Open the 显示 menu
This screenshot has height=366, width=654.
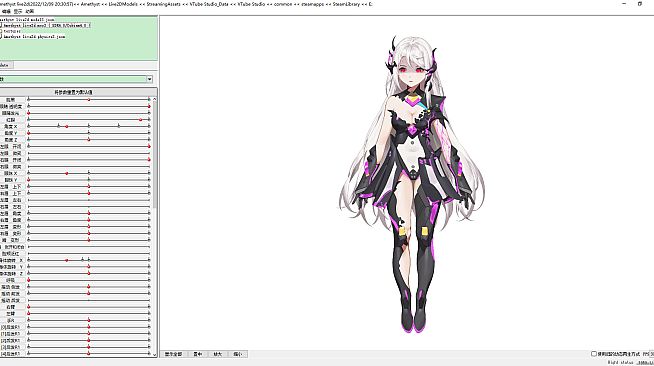point(18,11)
